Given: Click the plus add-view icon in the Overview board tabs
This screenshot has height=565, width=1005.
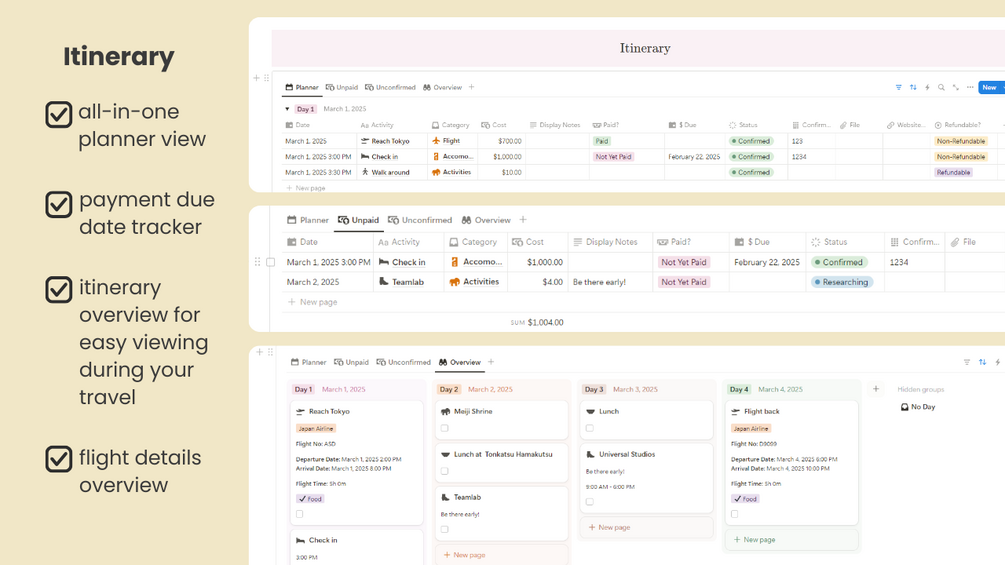Looking at the screenshot, I should 491,362.
